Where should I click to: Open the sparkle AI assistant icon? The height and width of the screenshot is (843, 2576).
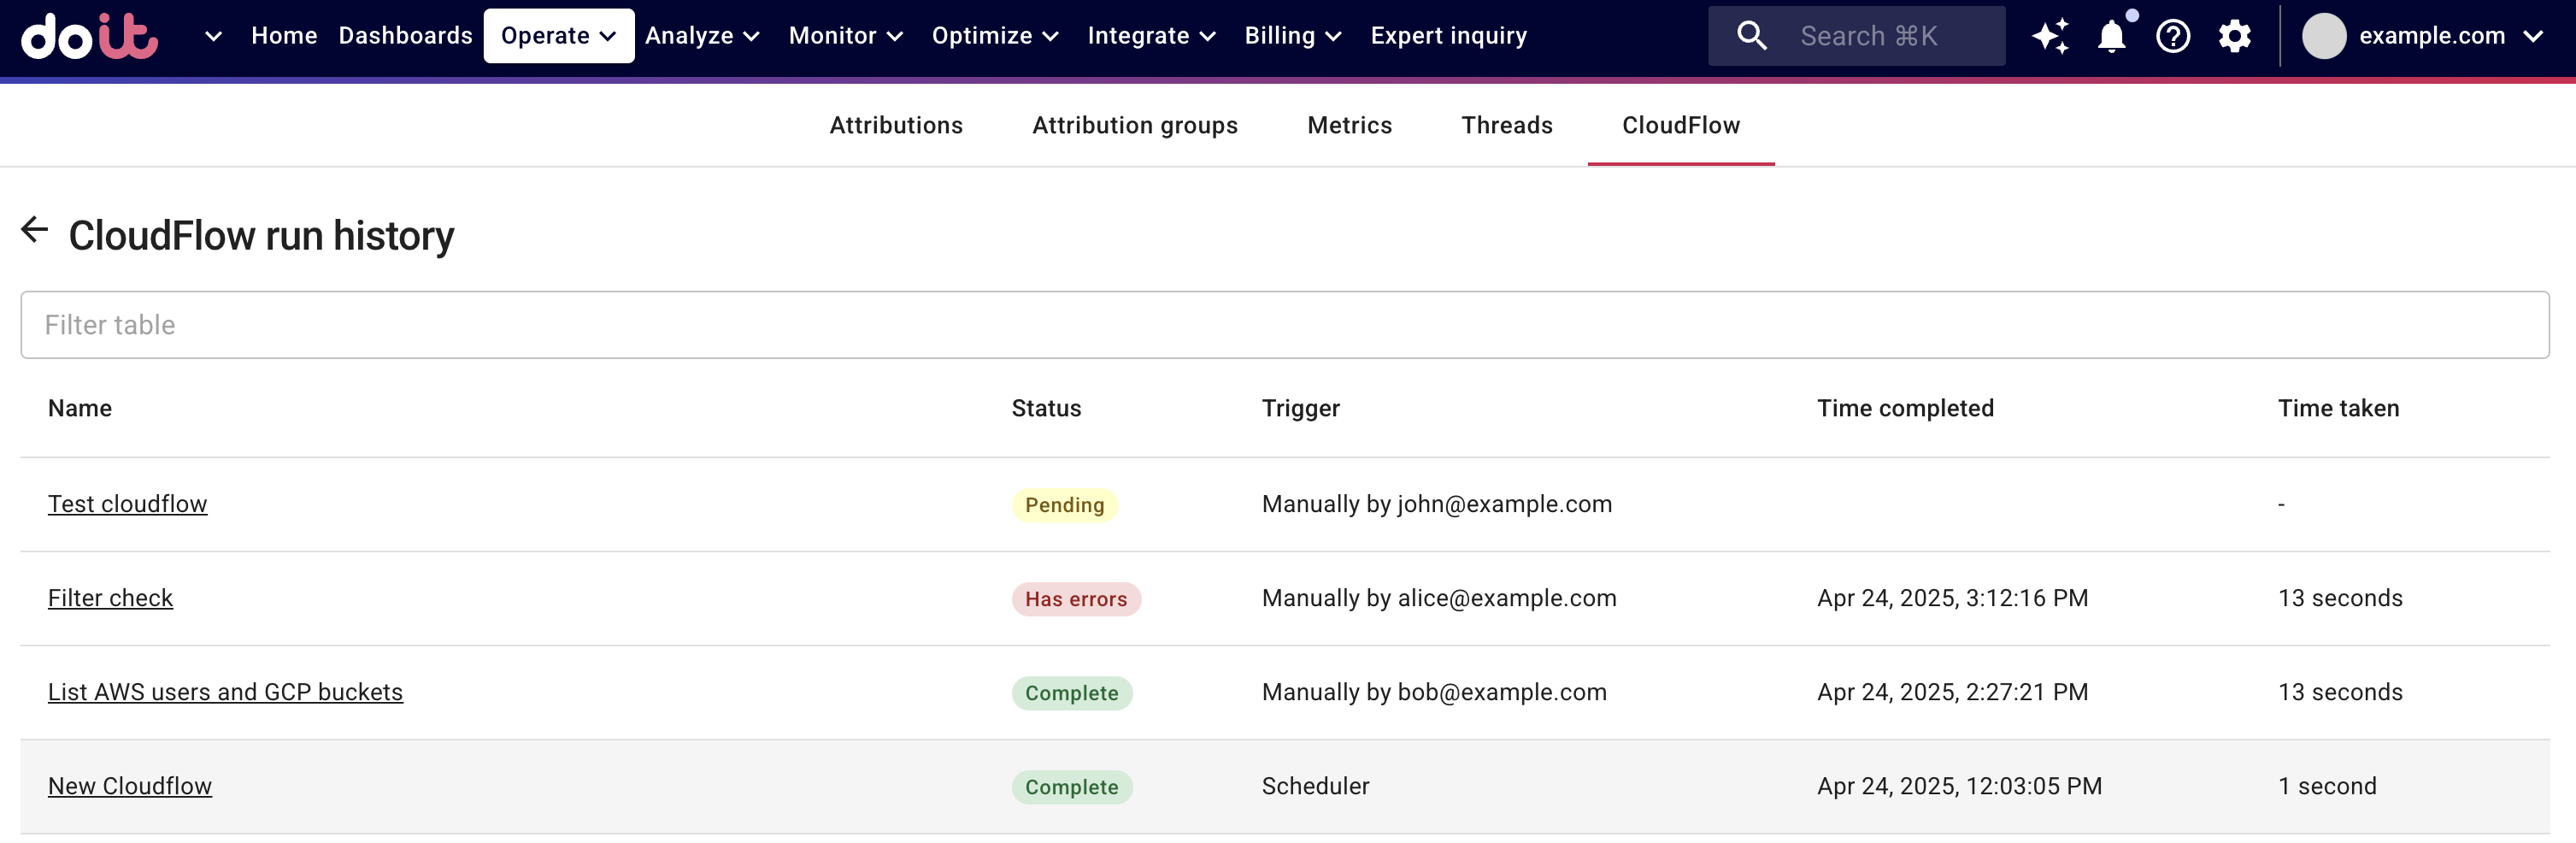pyautogui.click(x=2049, y=36)
